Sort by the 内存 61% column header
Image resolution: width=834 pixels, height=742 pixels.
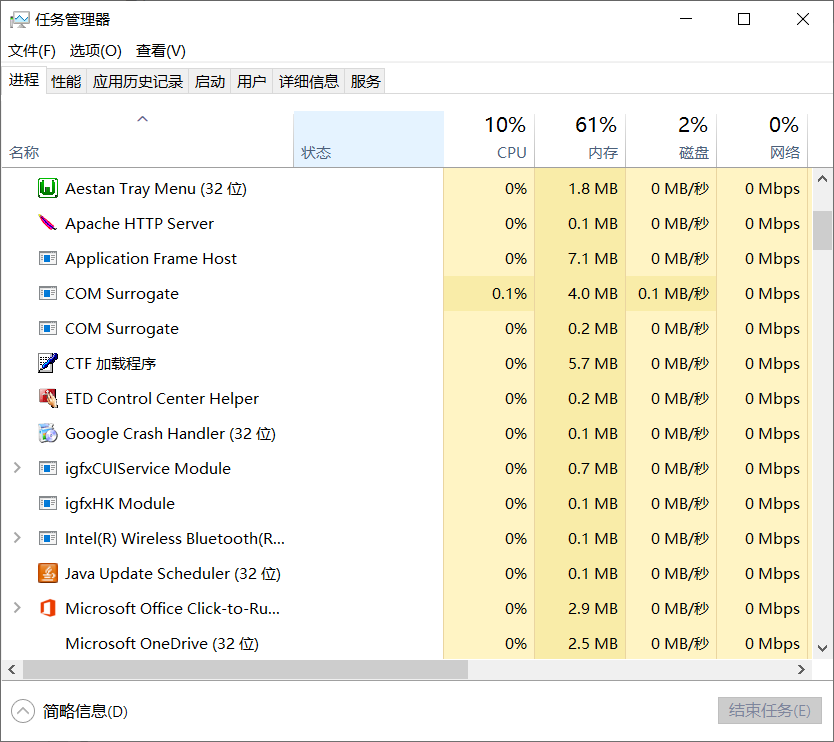tap(580, 140)
